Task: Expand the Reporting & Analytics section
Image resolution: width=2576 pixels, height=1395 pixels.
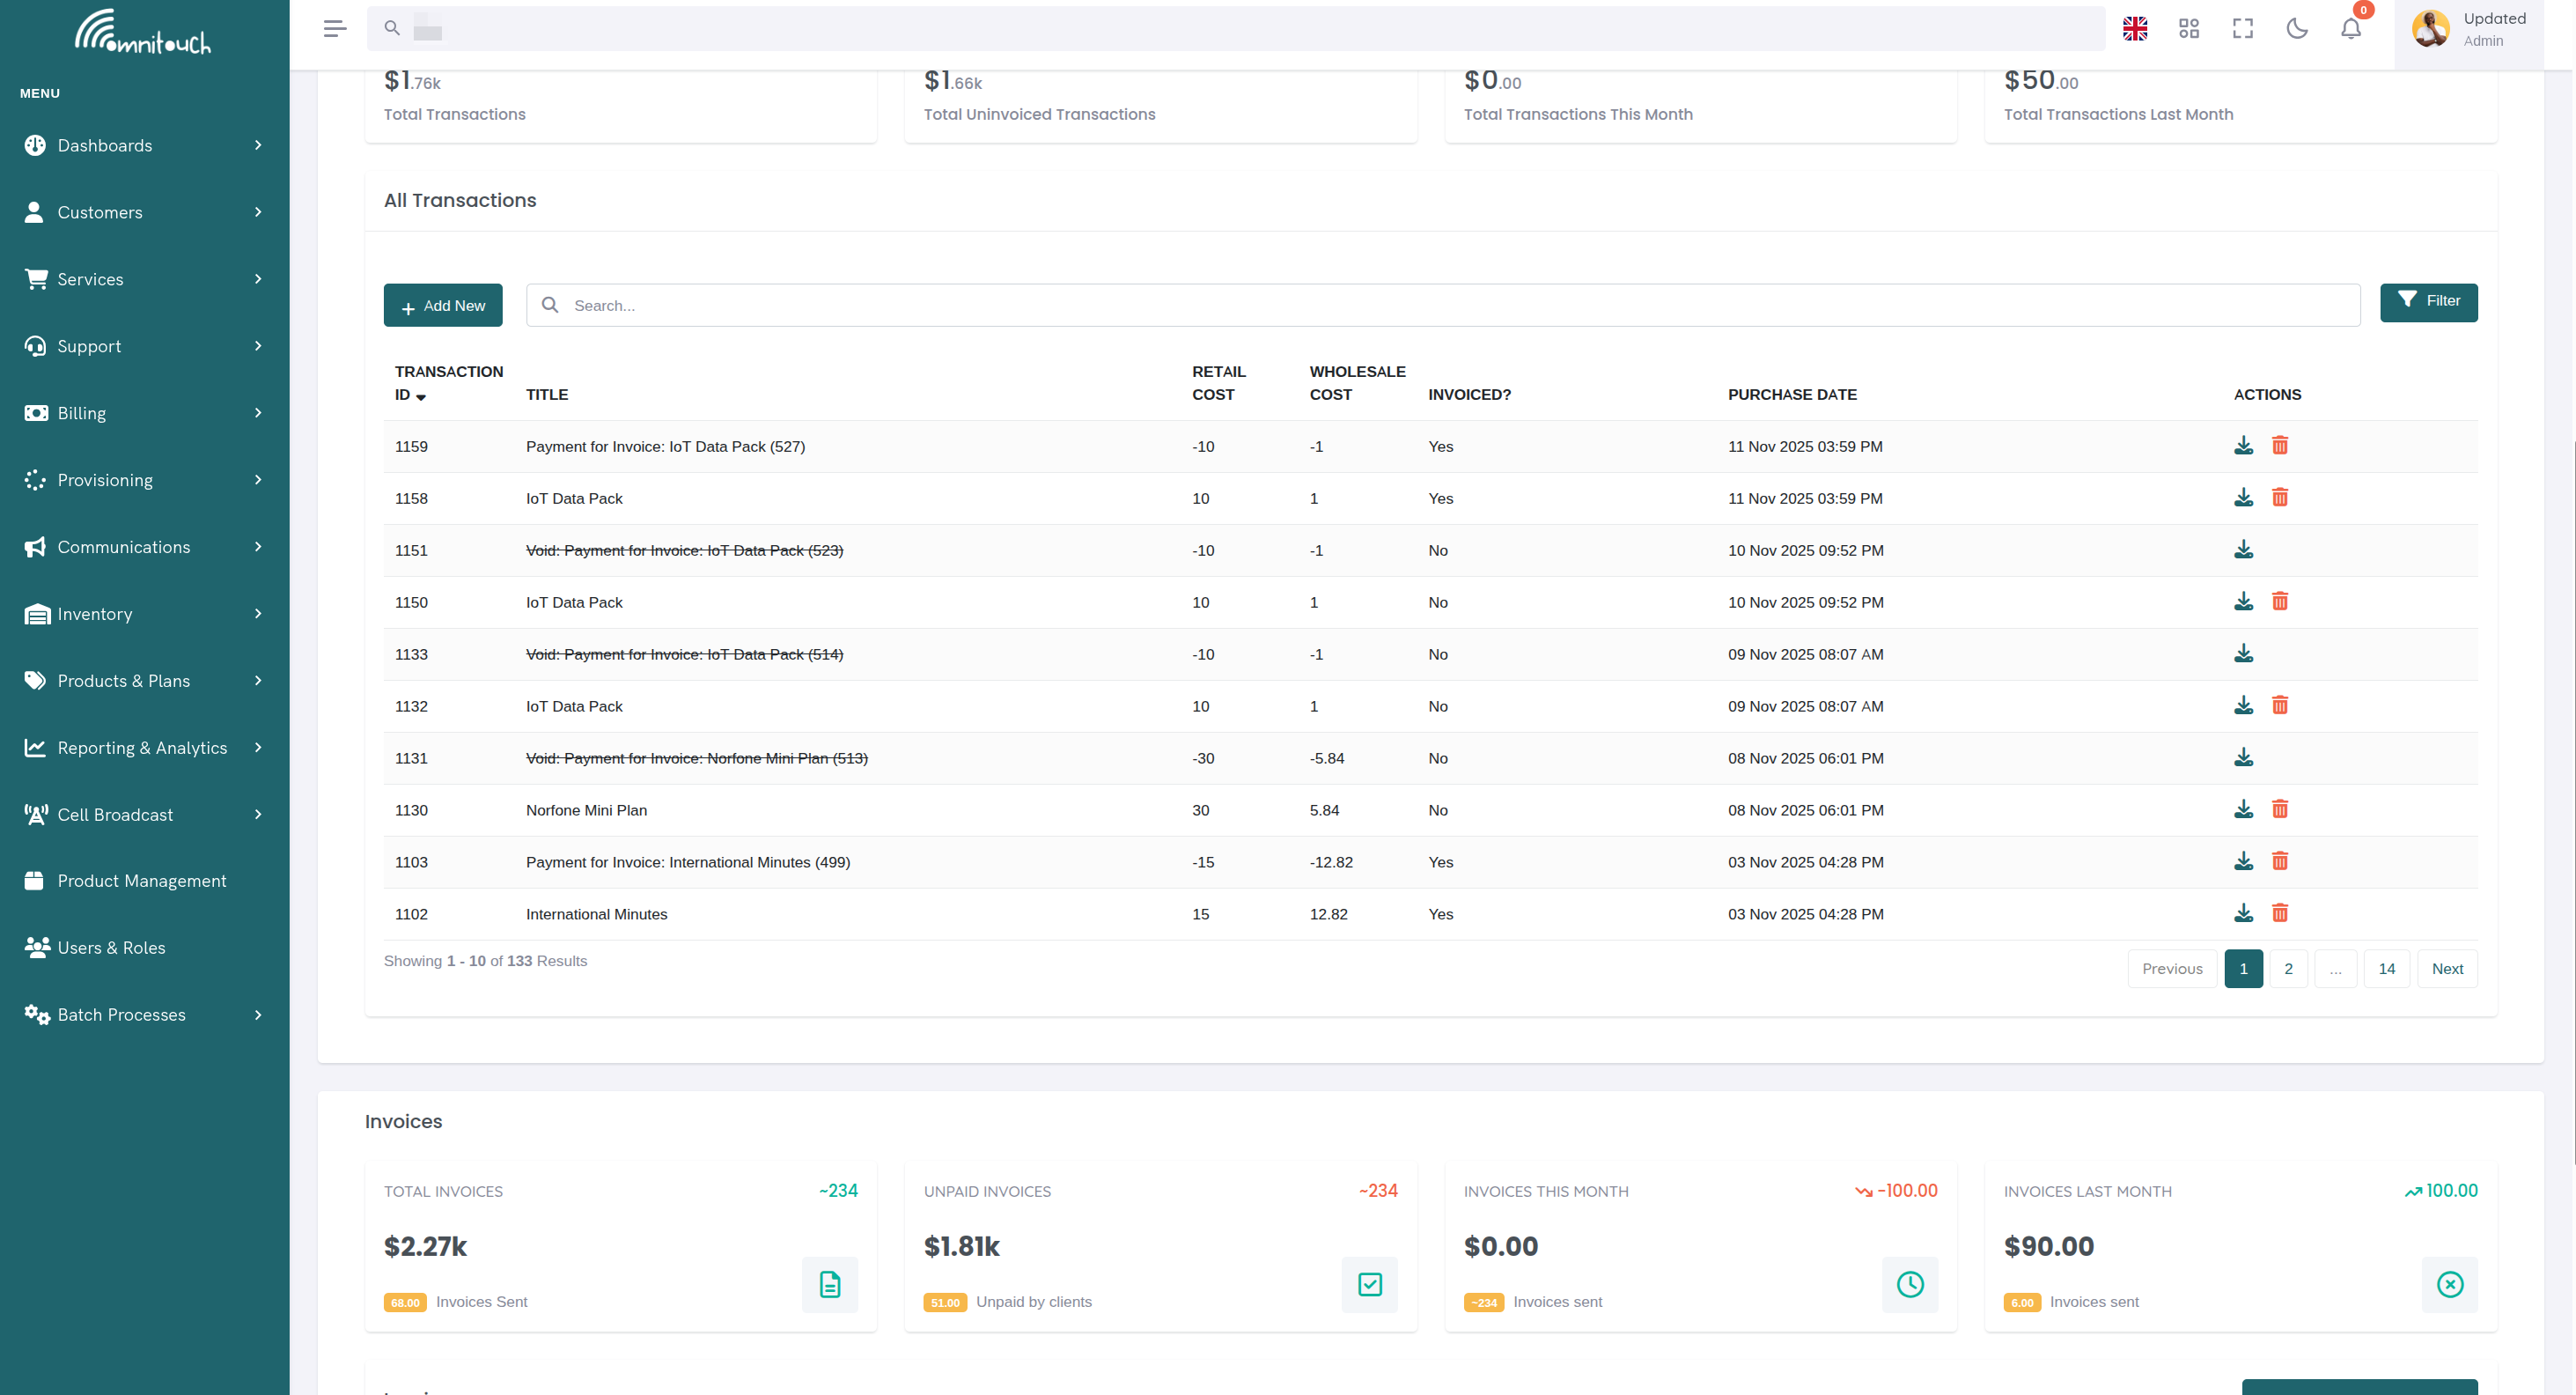Action: point(142,747)
